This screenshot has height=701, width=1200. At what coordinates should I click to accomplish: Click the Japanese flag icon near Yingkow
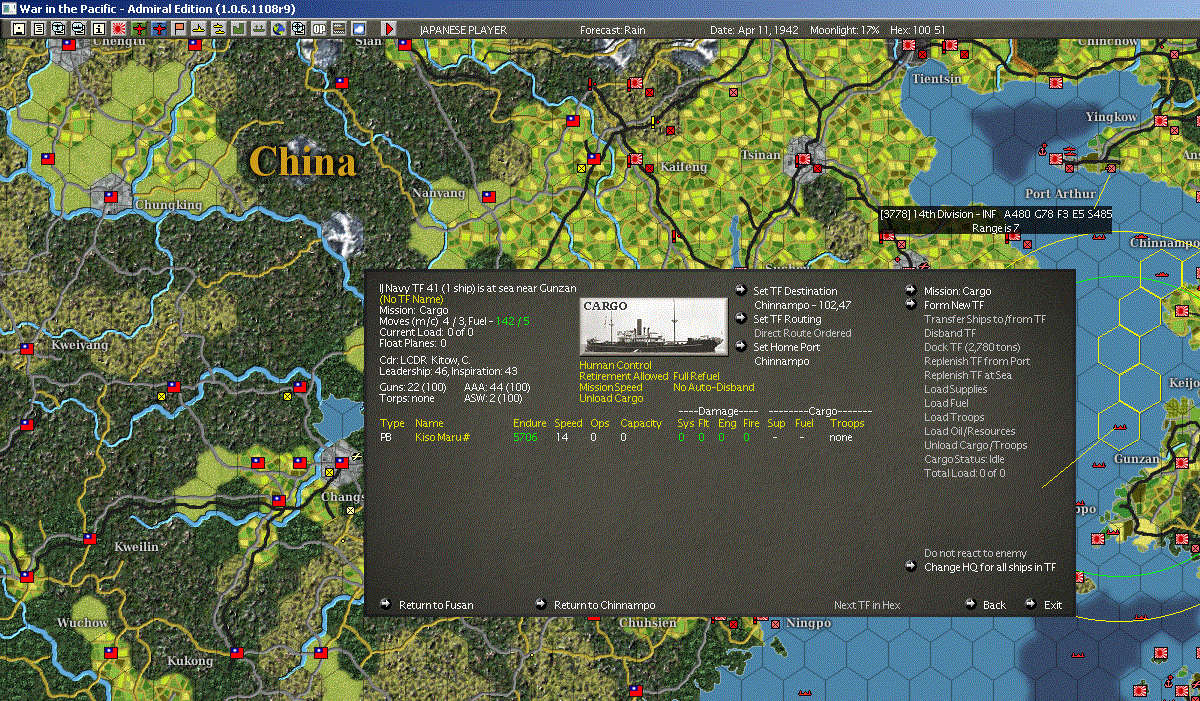1161,120
